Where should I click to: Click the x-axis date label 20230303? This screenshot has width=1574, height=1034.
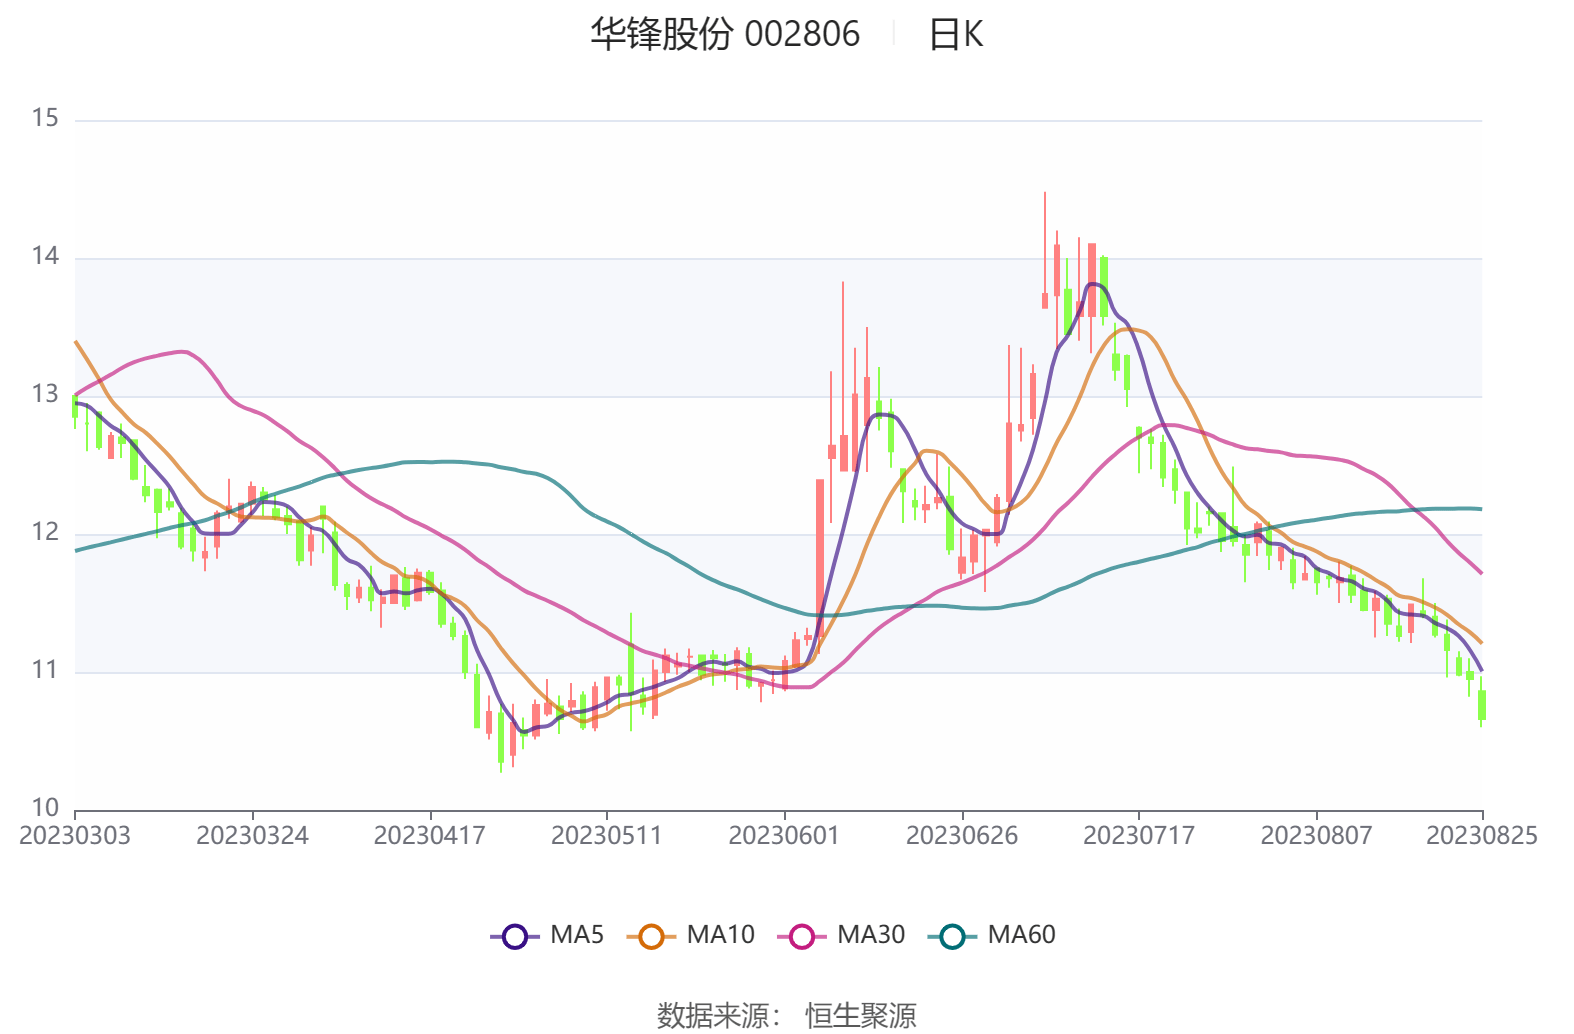pyautogui.click(x=75, y=835)
